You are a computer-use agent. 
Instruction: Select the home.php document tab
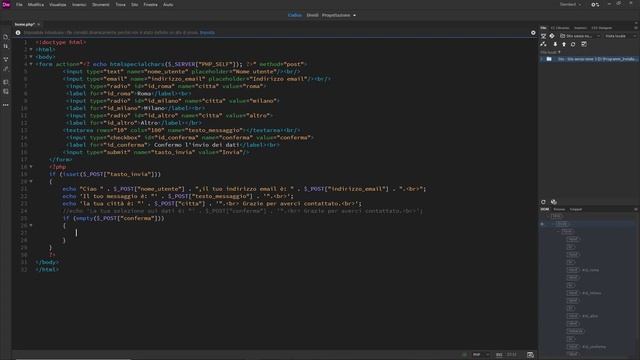24,24
